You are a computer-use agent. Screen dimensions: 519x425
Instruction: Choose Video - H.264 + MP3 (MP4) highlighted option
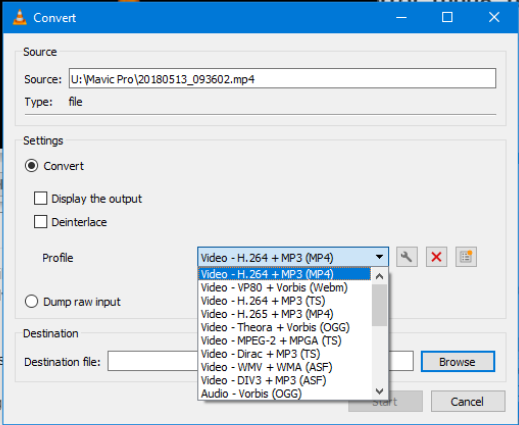pos(284,274)
